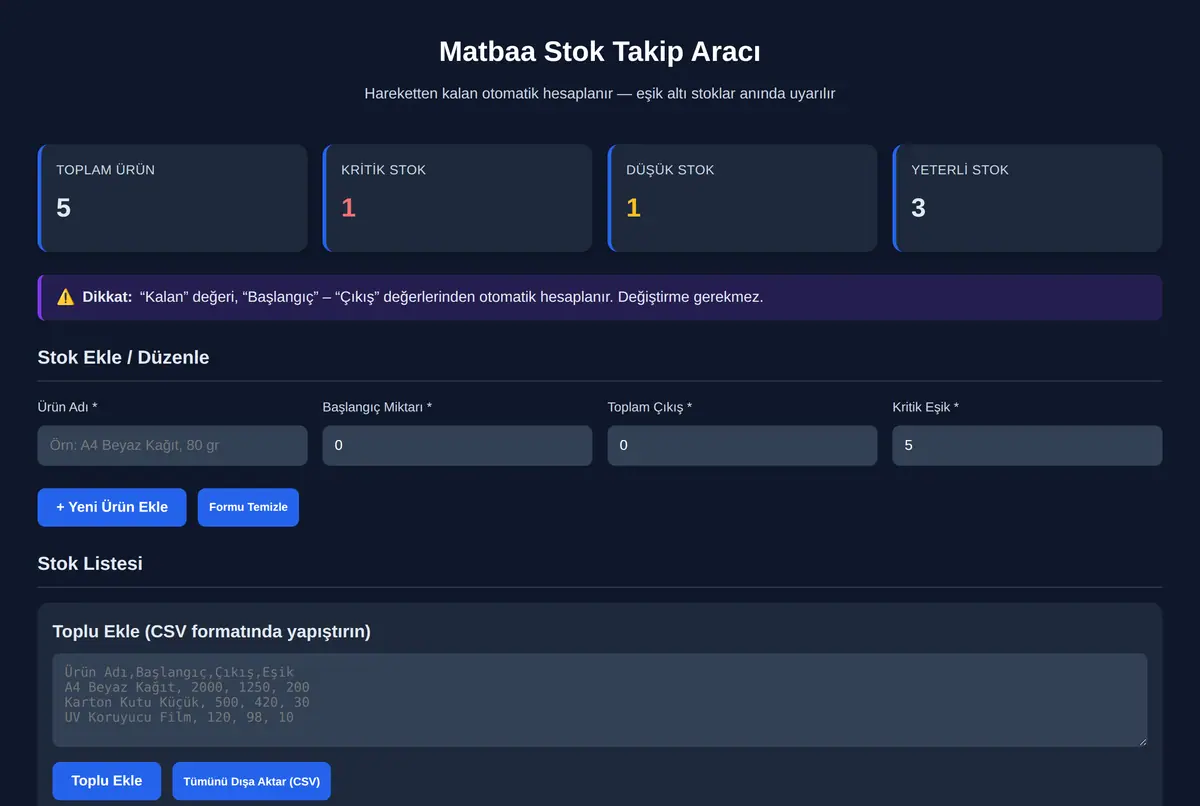1200x806 pixels.
Task: Click the warning icon beside Dikkat
Action: tap(65, 297)
